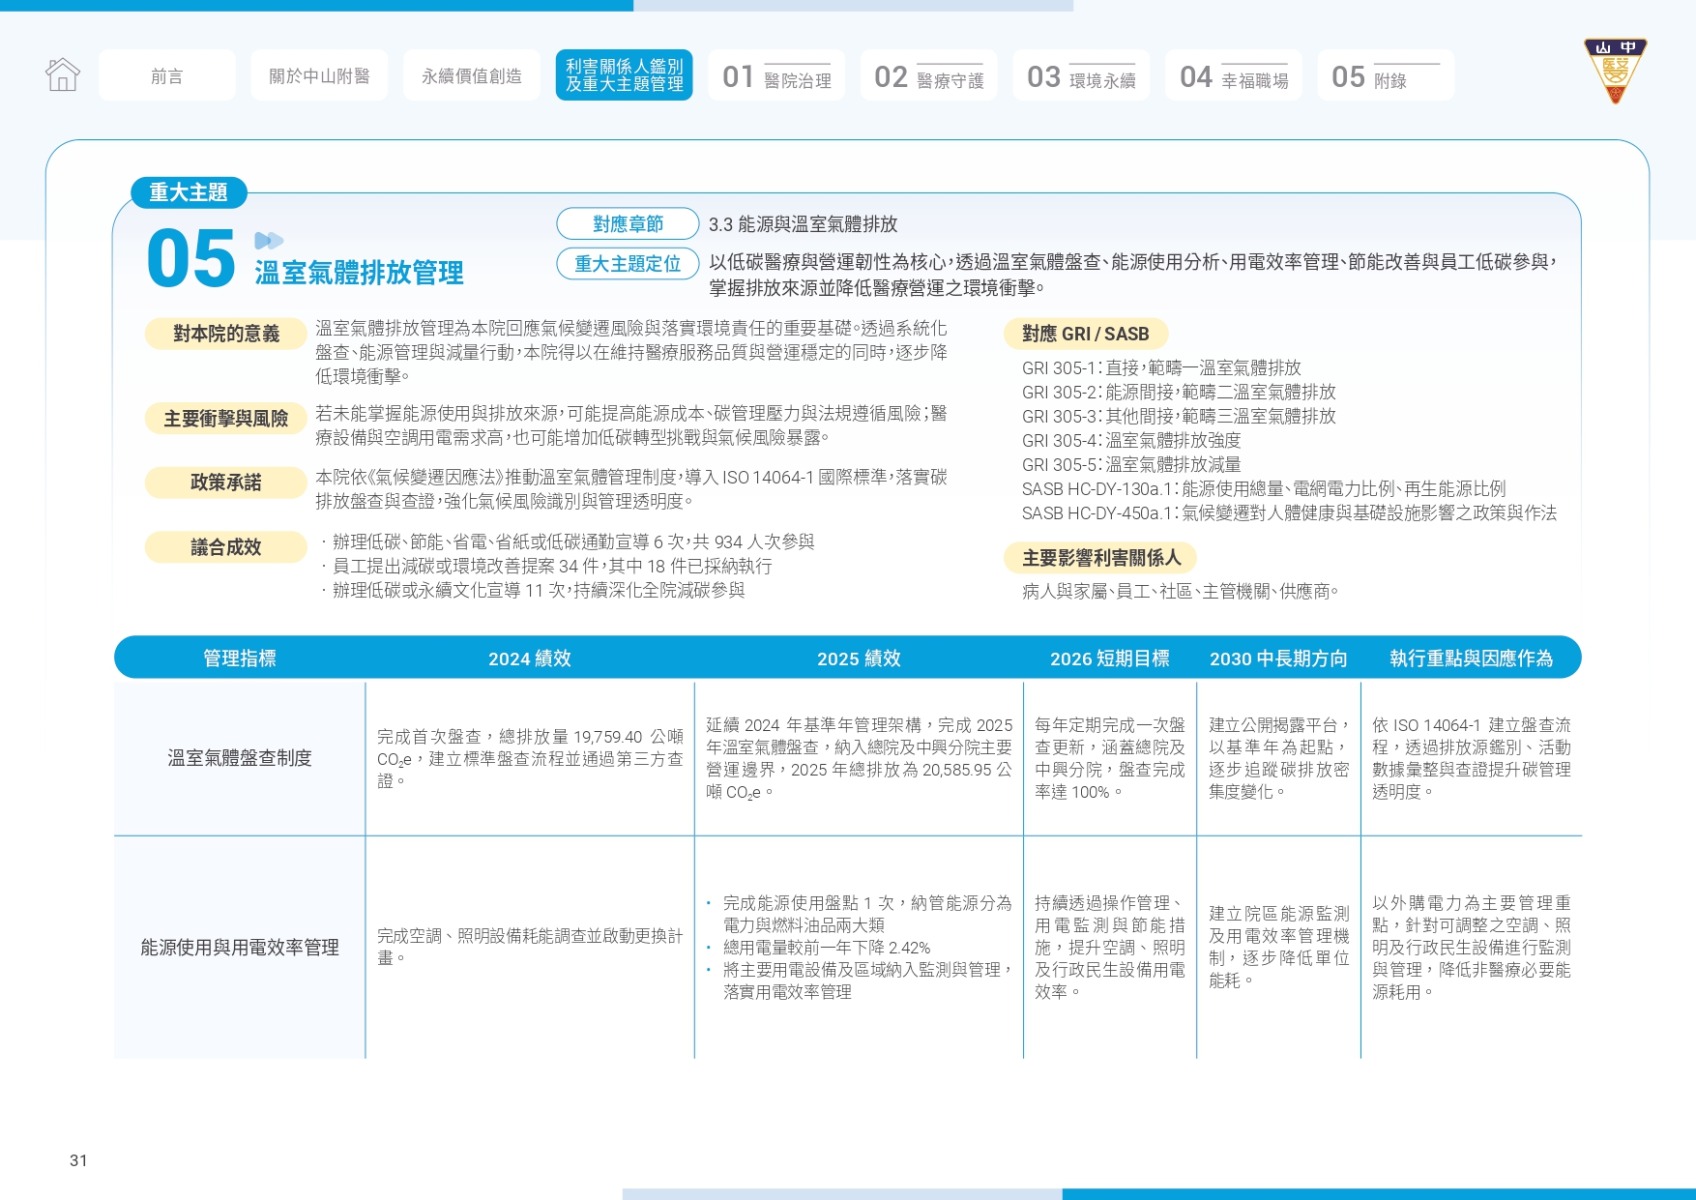This screenshot has width=1696, height=1200.
Task: Click the 2025 績效 column header
Action: (x=859, y=658)
